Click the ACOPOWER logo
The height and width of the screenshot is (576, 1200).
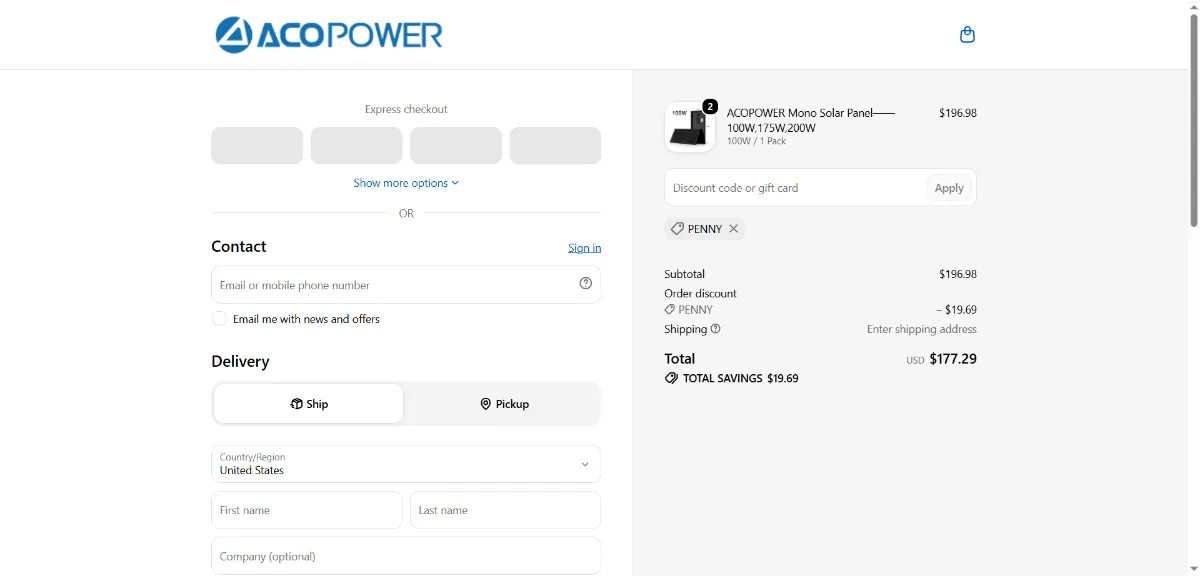tap(329, 35)
